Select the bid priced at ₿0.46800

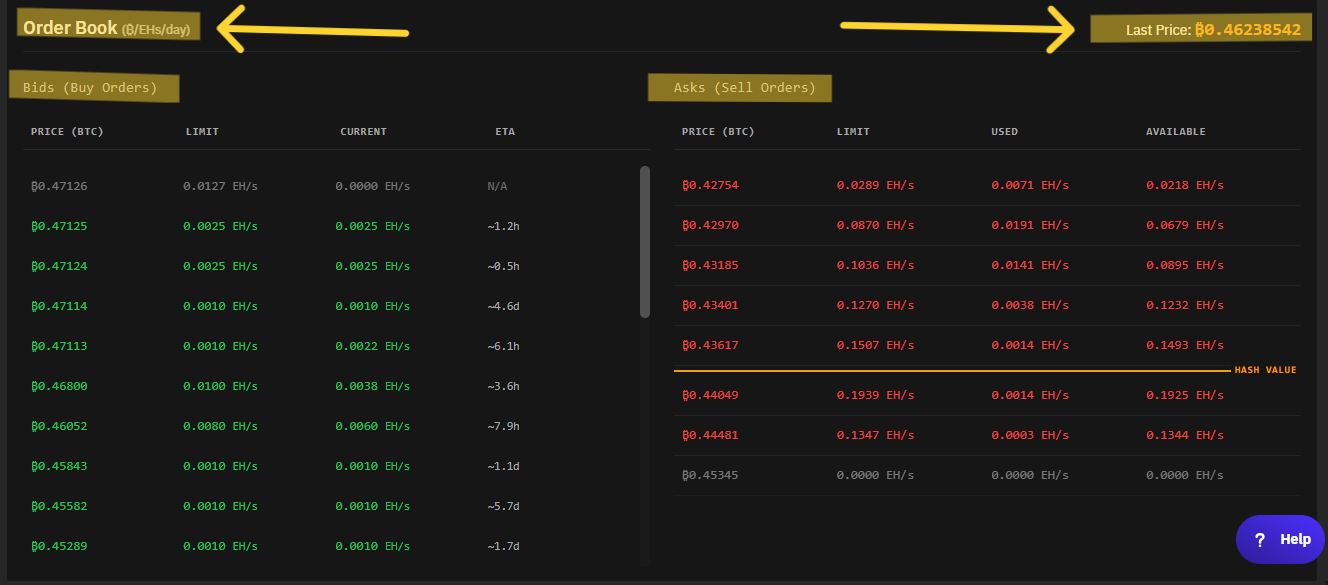pos(59,386)
